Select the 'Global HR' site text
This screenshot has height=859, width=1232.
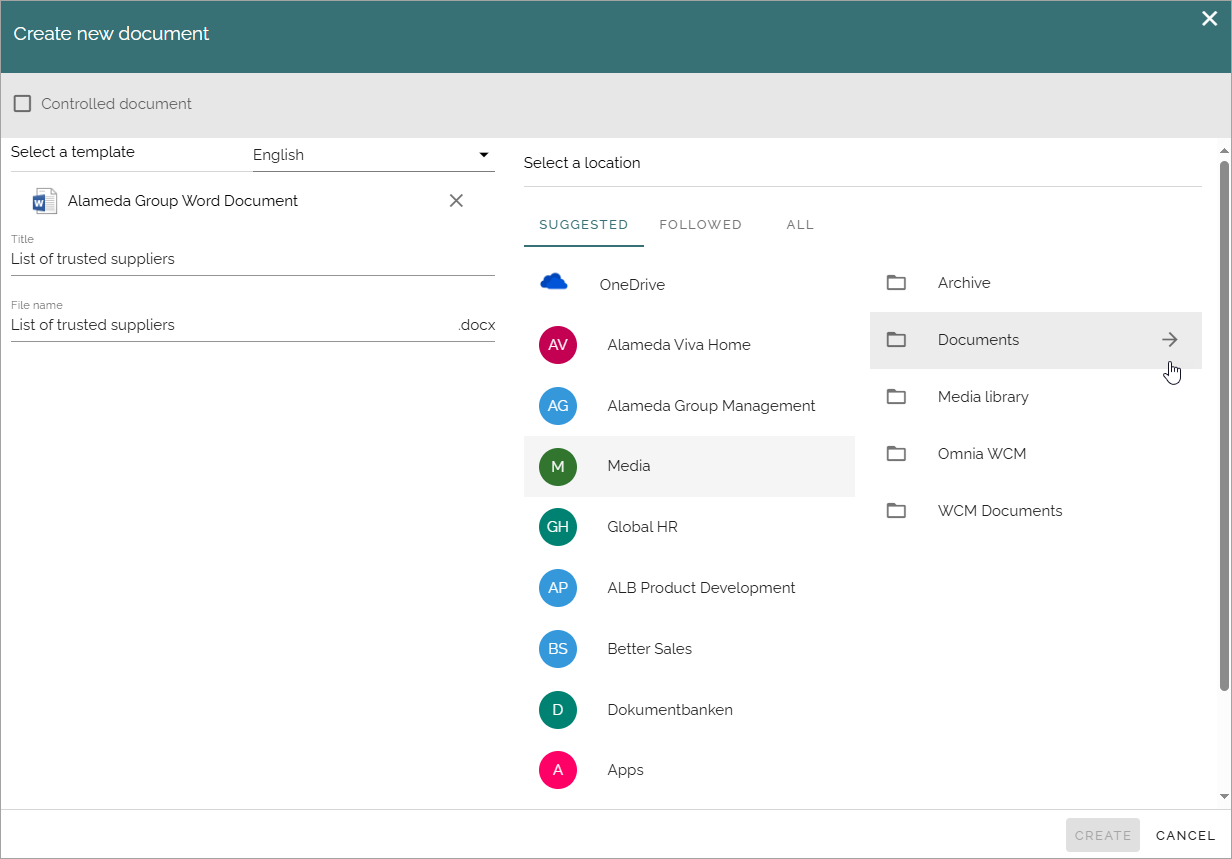pos(643,527)
